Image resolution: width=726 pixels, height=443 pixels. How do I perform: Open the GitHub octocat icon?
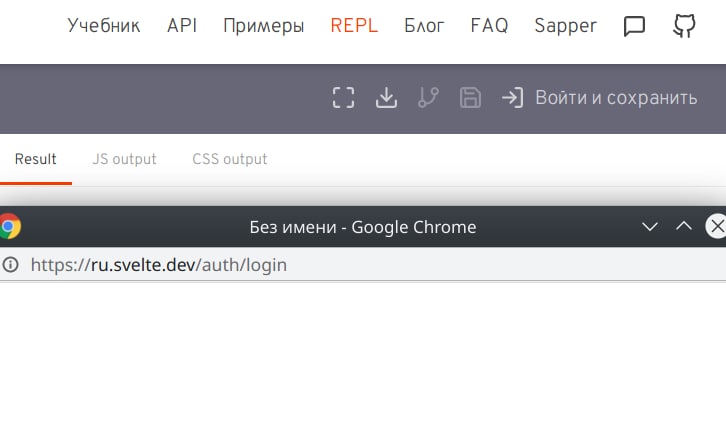(684, 25)
